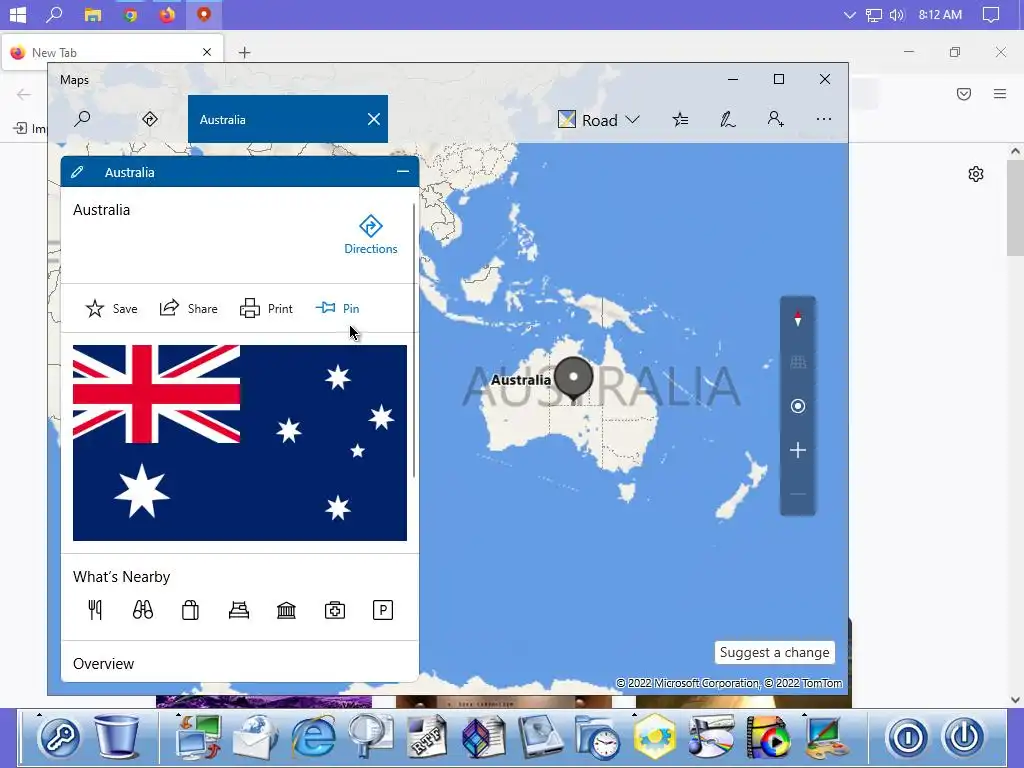Screen dimensions: 1024x768
Task: Open the Maps more options ellipsis
Action: coord(824,119)
